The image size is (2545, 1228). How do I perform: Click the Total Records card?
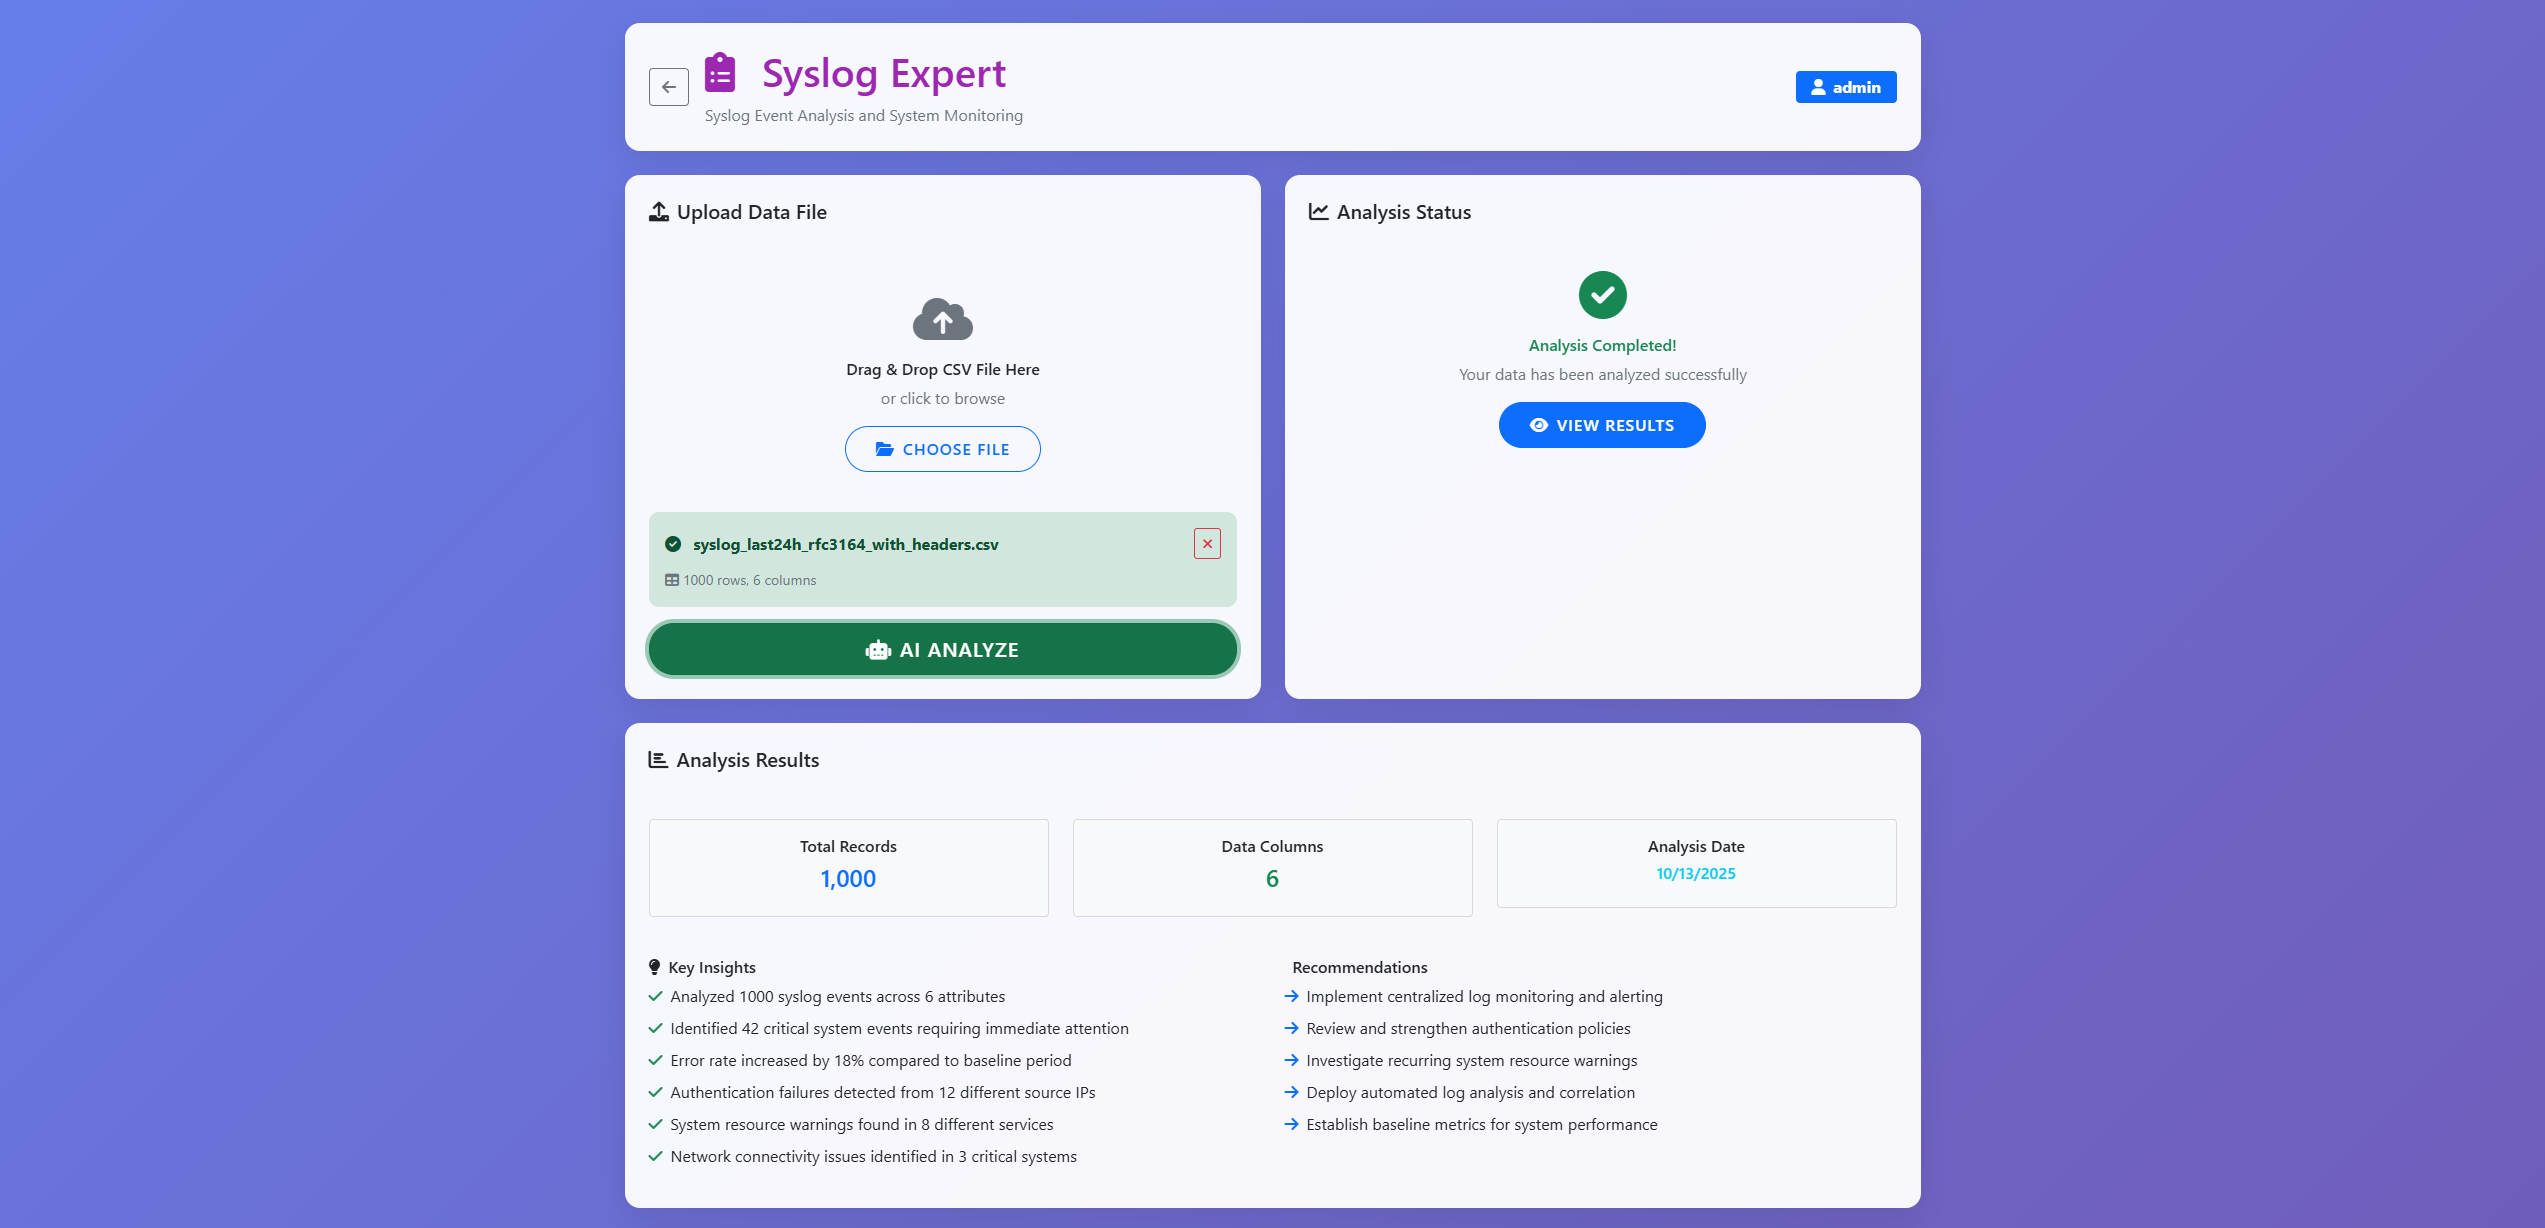tap(848, 867)
